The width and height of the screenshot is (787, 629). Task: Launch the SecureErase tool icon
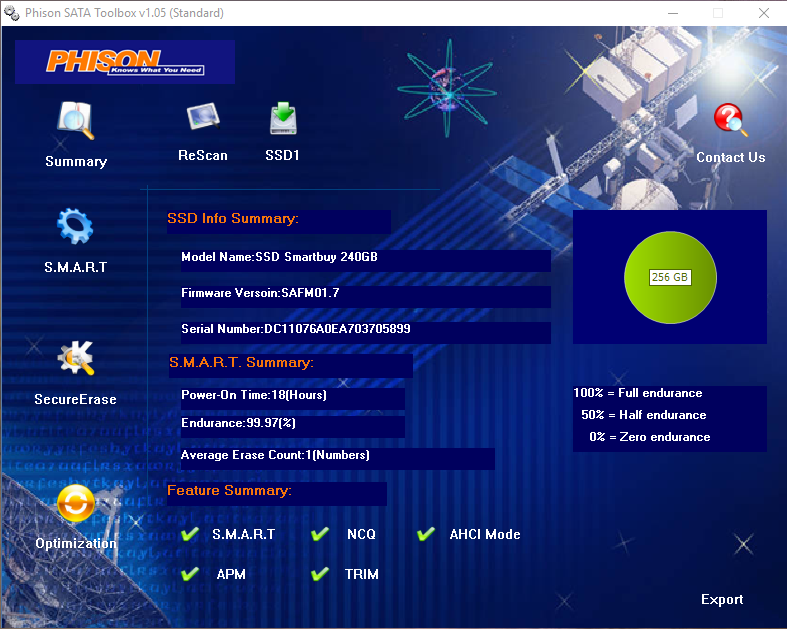click(x=76, y=357)
